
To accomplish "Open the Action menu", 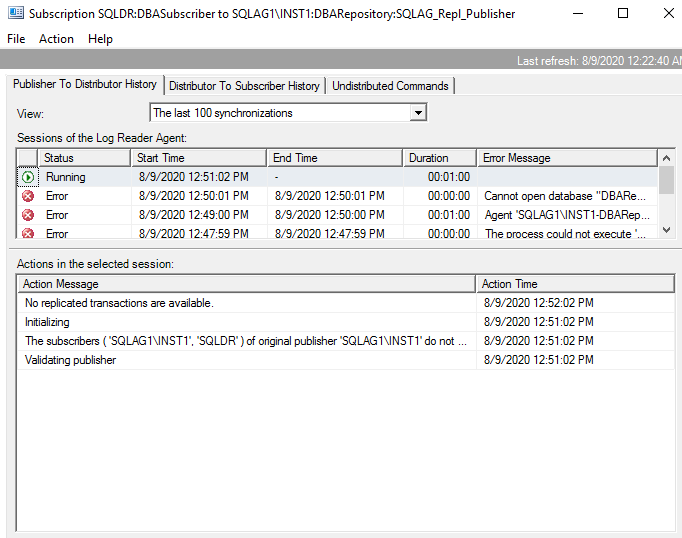I will tap(56, 39).
